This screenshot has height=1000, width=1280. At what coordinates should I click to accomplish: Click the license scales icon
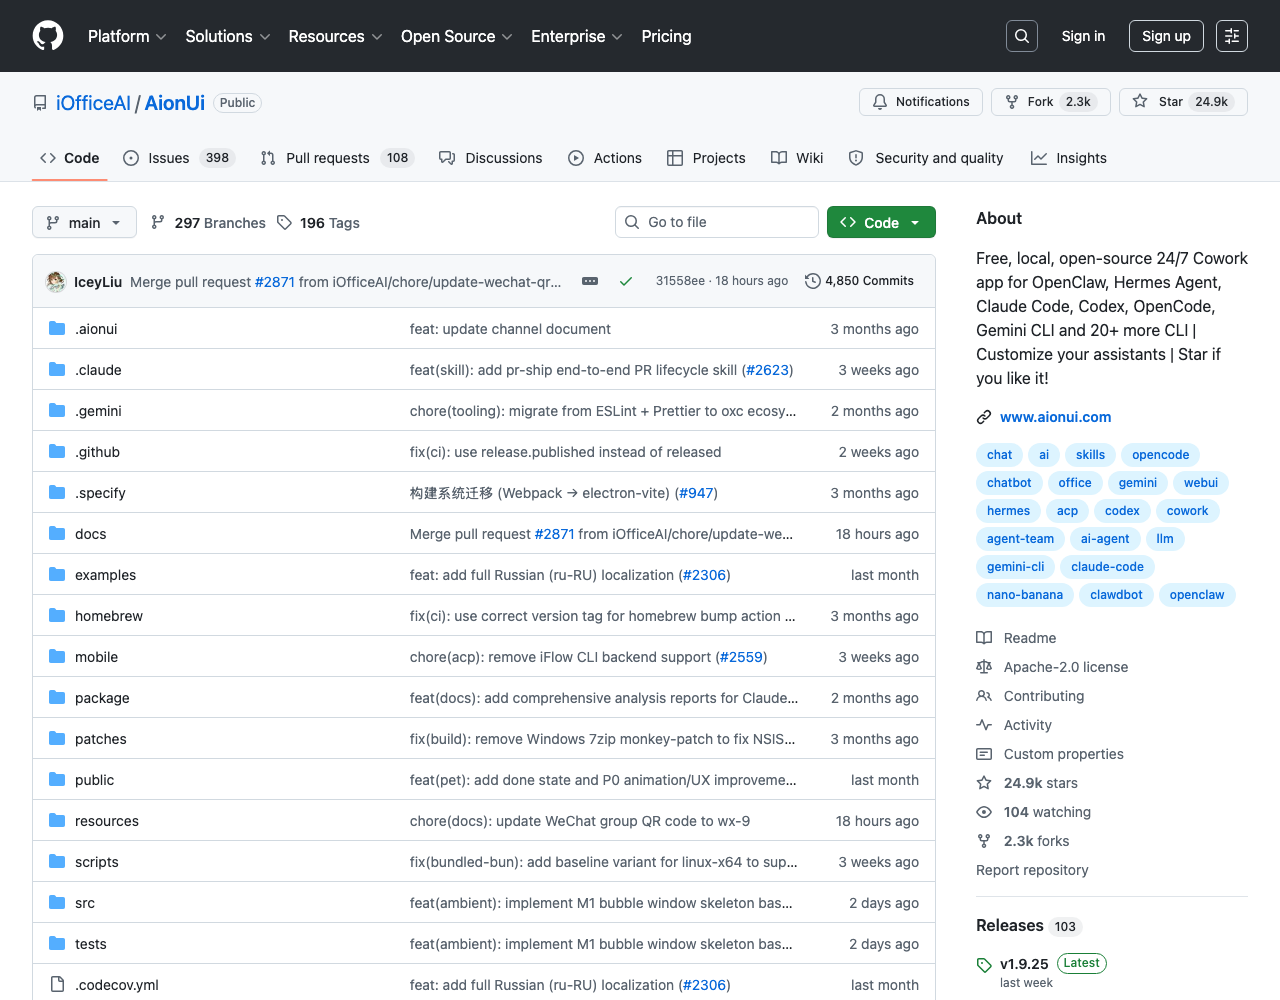point(984,667)
